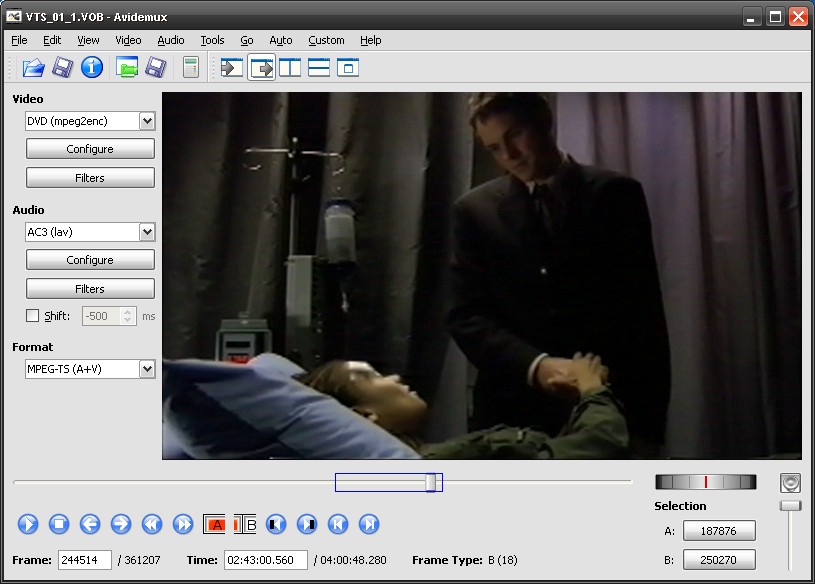Step to next frame arrow
Screen dimensions: 815x584
pyautogui.click(x=121, y=524)
